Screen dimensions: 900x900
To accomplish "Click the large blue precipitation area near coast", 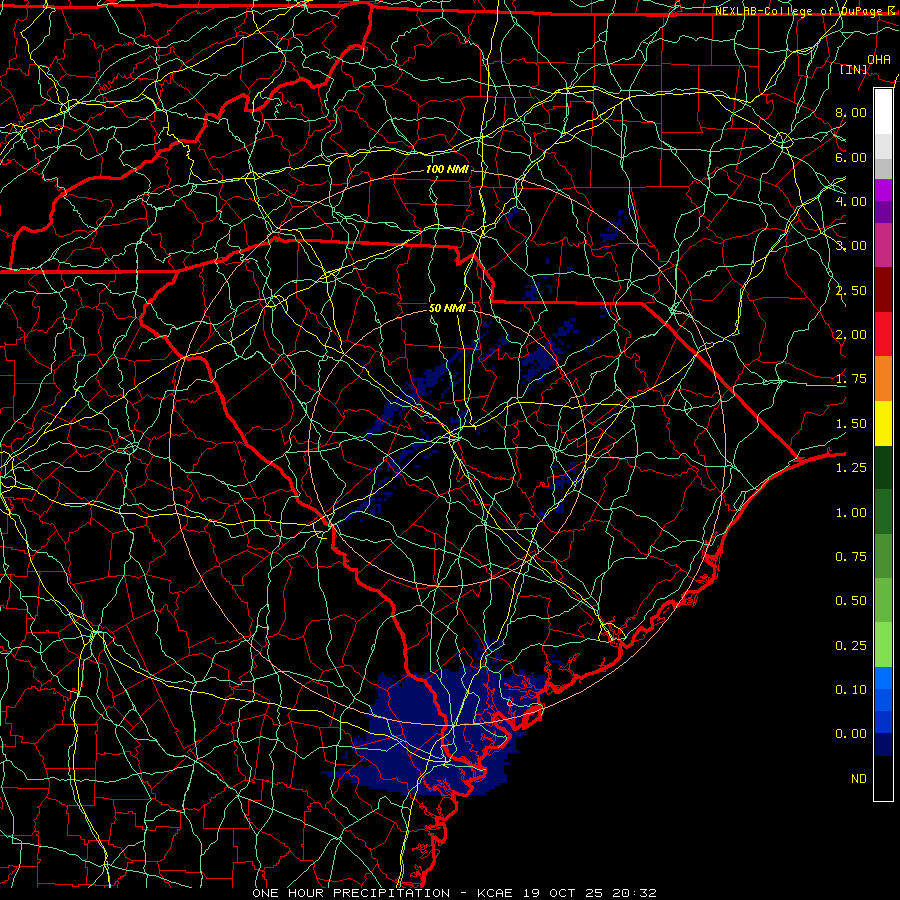I will 436,732.
